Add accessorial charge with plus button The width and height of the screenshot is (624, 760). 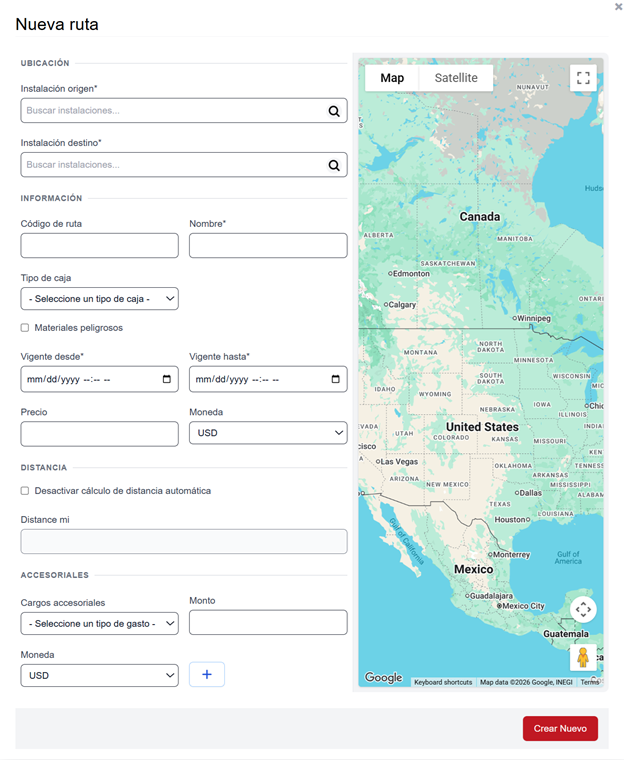pos(207,674)
